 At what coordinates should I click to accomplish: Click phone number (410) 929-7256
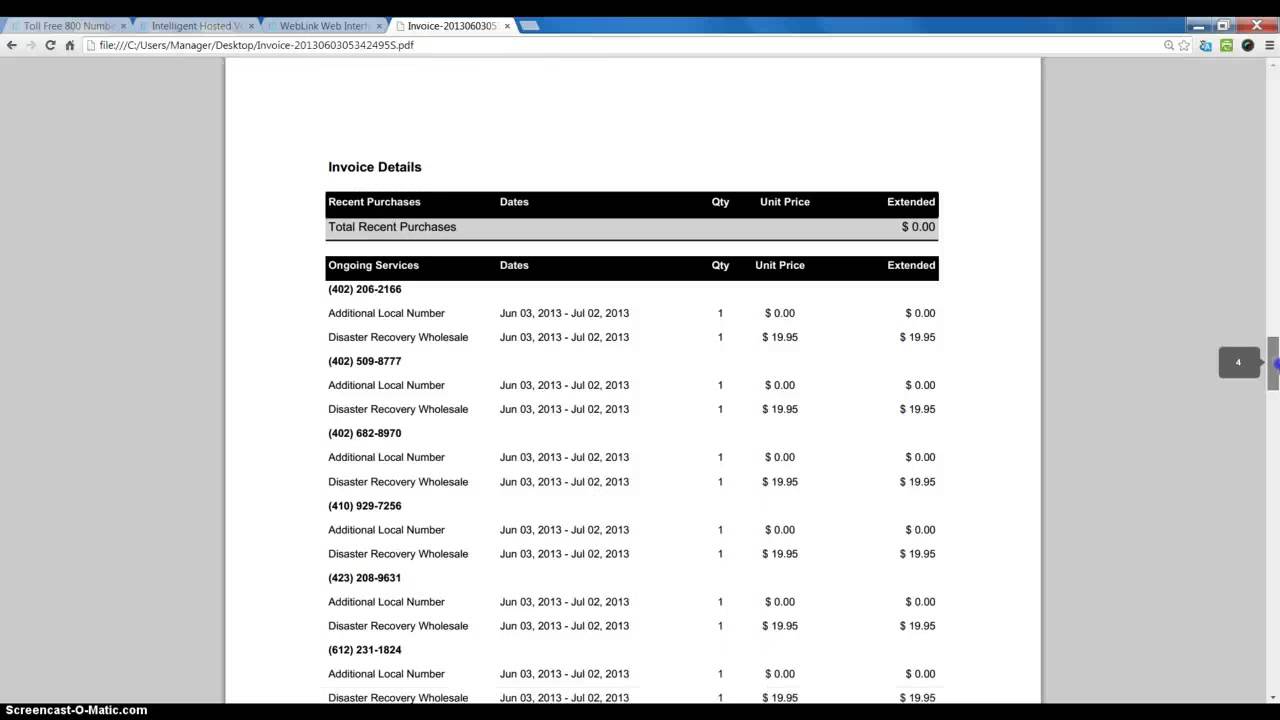click(365, 506)
